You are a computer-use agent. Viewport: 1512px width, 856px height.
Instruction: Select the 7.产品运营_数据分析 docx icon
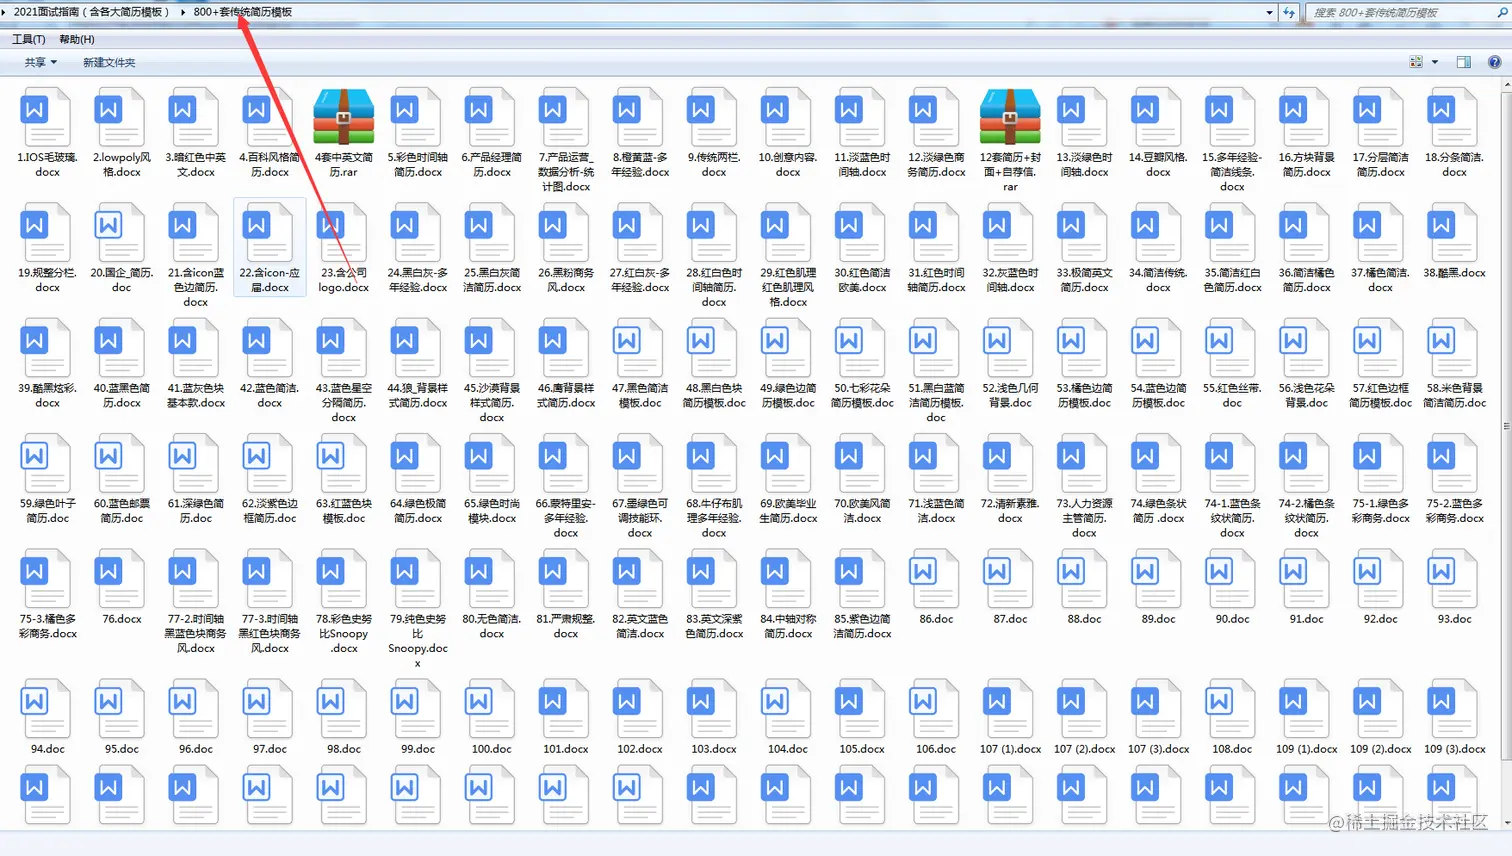(x=564, y=117)
